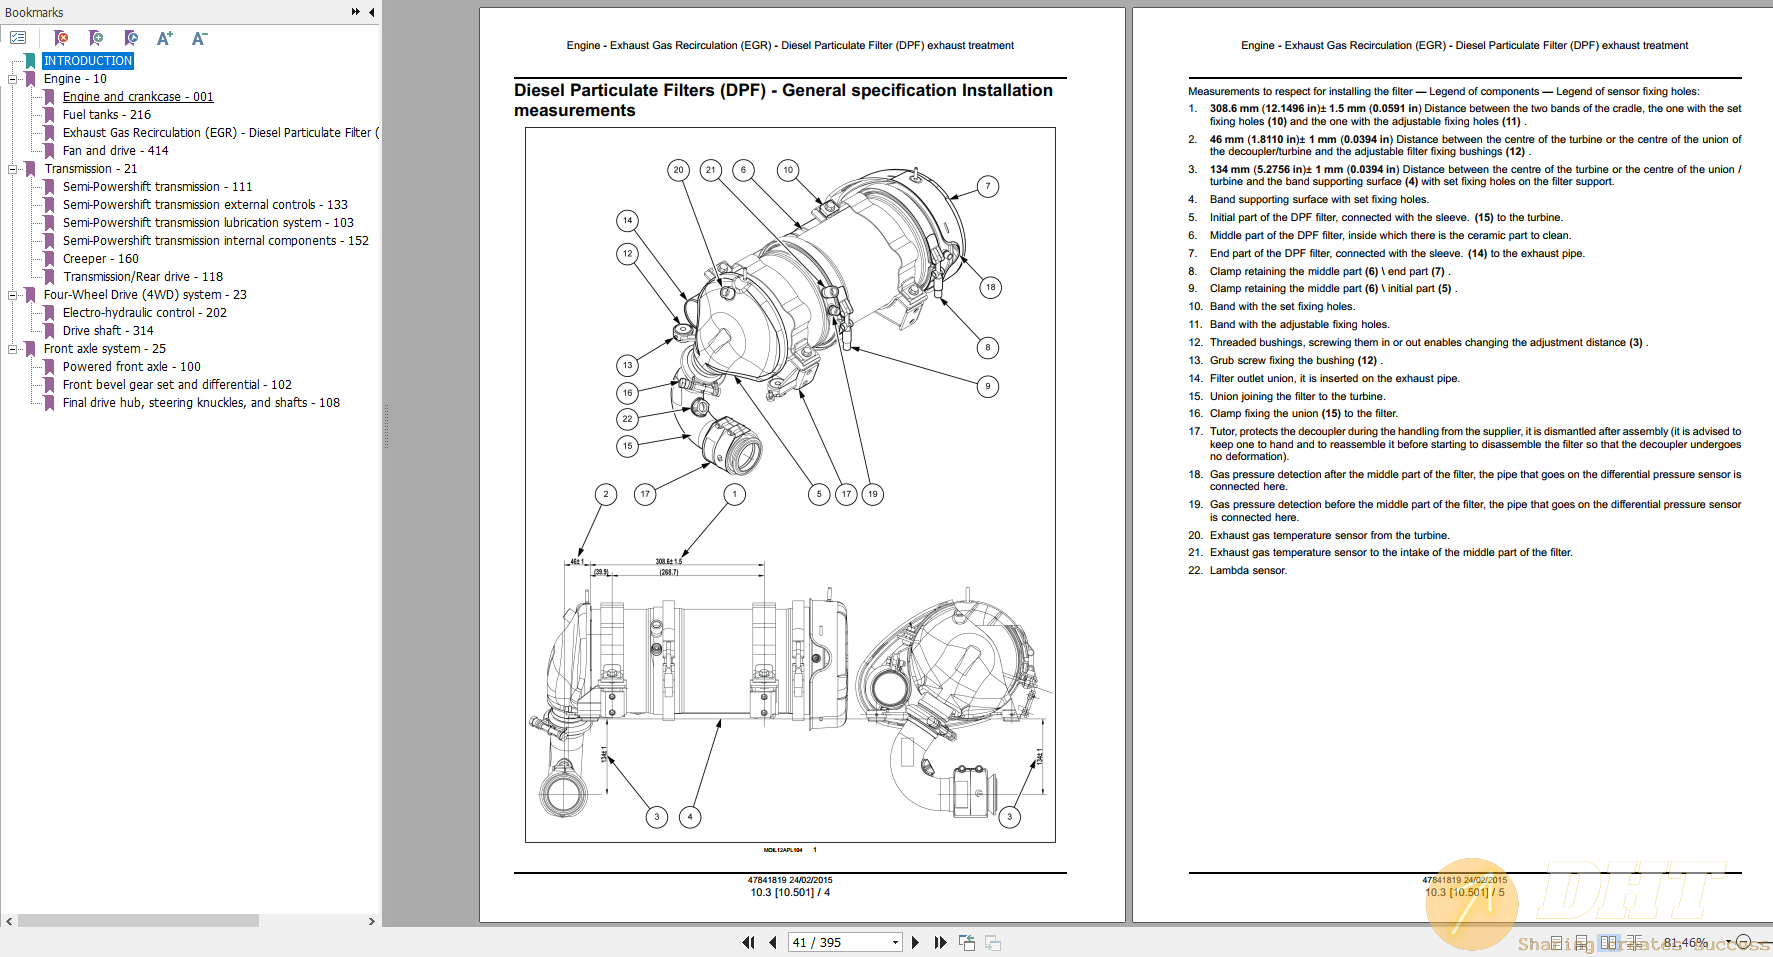This screenshot has width=1773, height=957.
Task: Open the page number dropdown
Action: 893,941
